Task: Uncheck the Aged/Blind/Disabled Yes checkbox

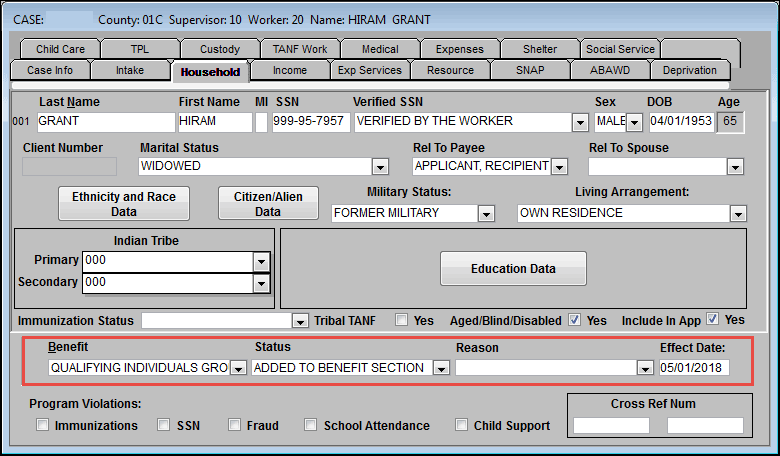Action: point(575,320)
